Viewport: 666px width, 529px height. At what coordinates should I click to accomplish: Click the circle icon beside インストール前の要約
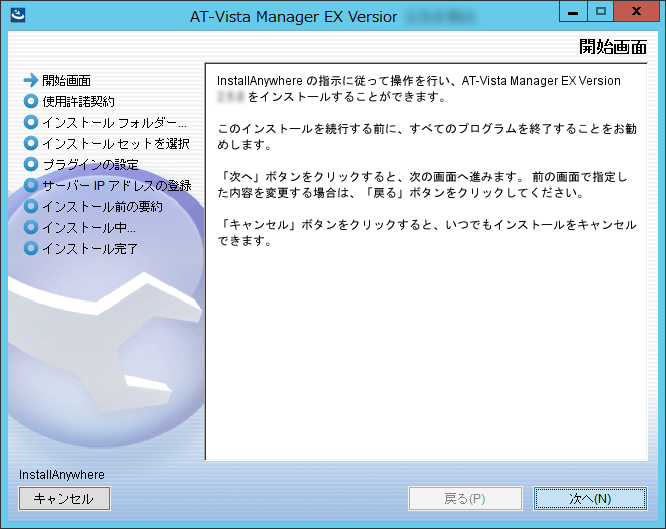click(31, 206)
